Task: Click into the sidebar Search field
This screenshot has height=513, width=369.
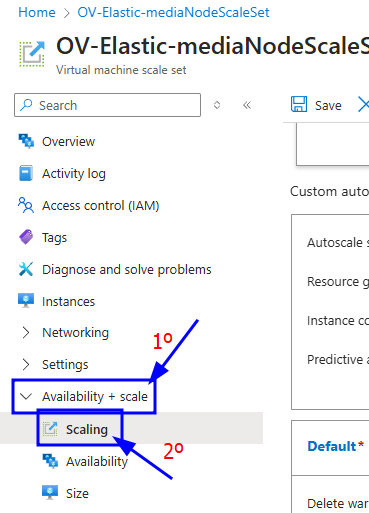Action: tap(107, 105)
